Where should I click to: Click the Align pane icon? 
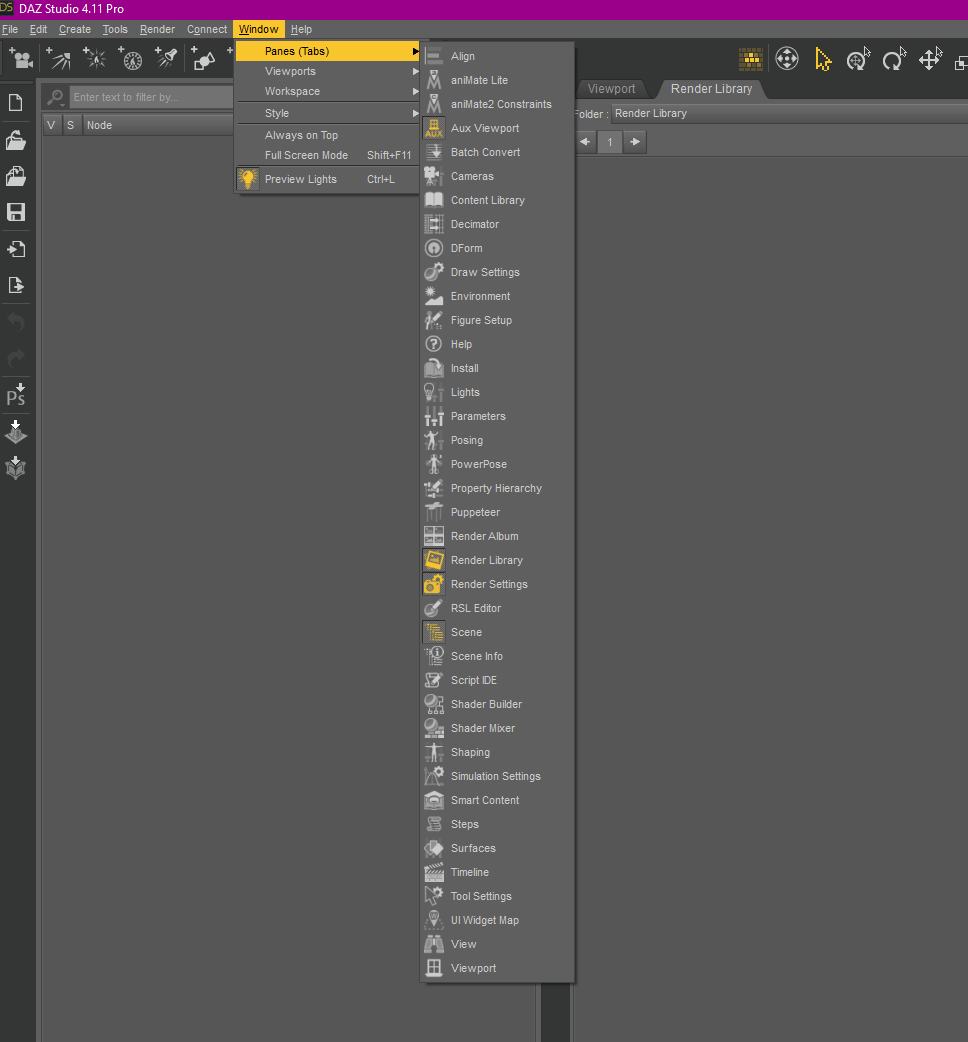pyautogui.click(x=434, y=56)
